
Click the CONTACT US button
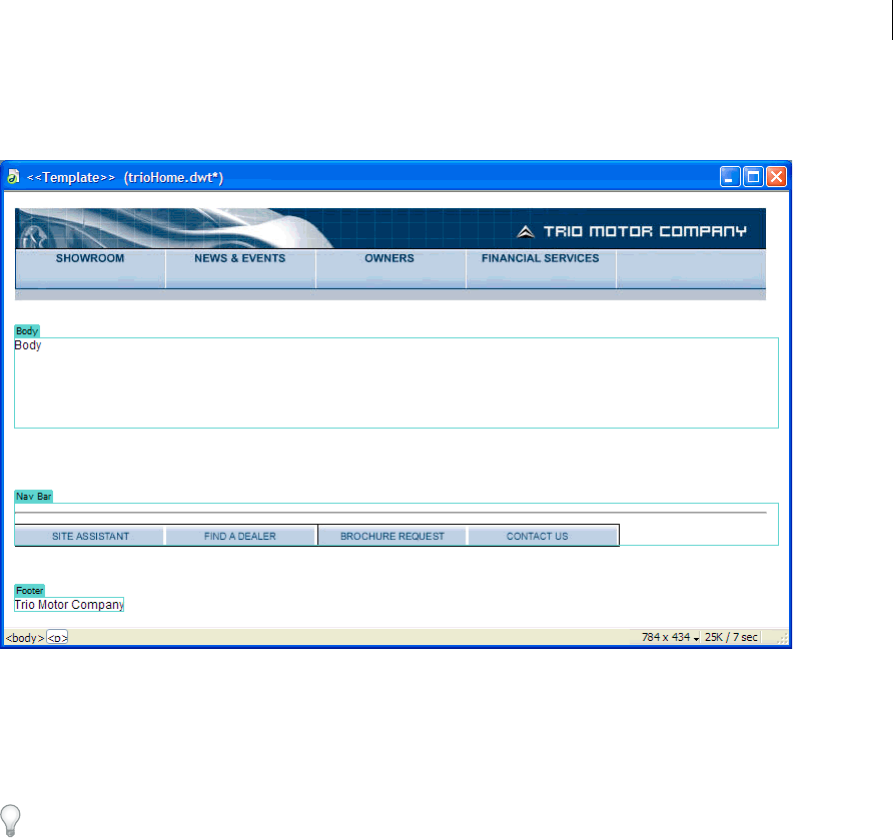tap(543, 536)
